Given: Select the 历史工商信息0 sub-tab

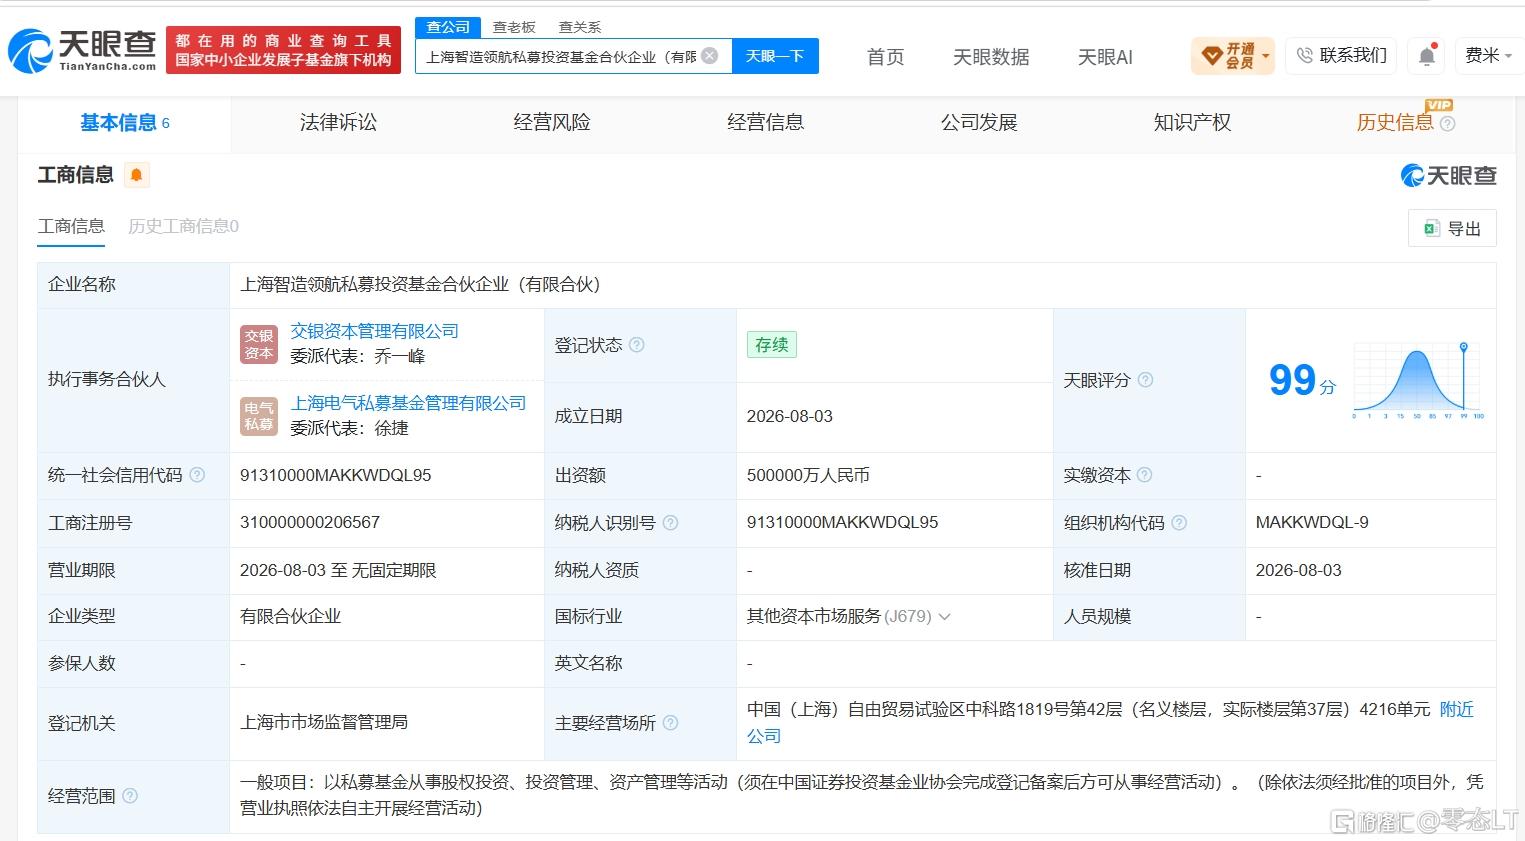Looking at the screenshot, I should [x=183, y=226].
